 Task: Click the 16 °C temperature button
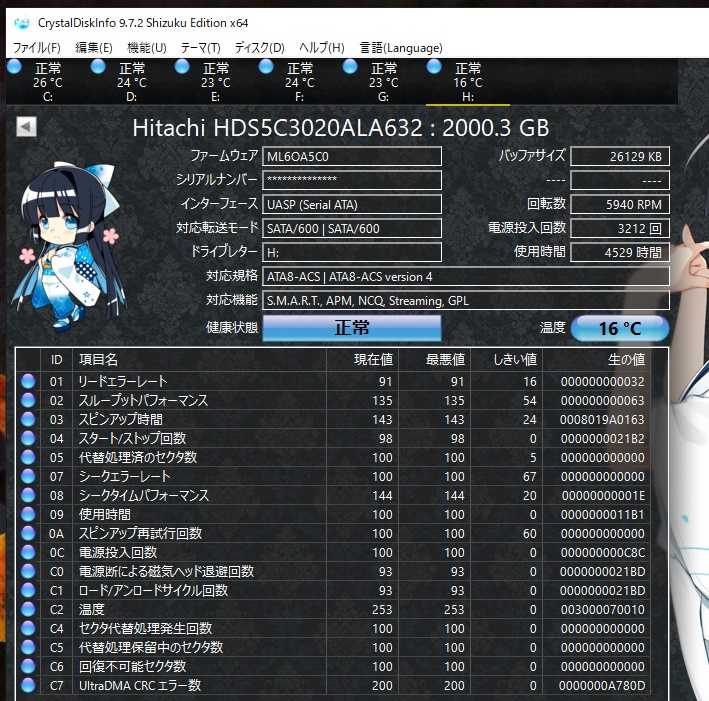pyautogui.click(x=620, y=328)
